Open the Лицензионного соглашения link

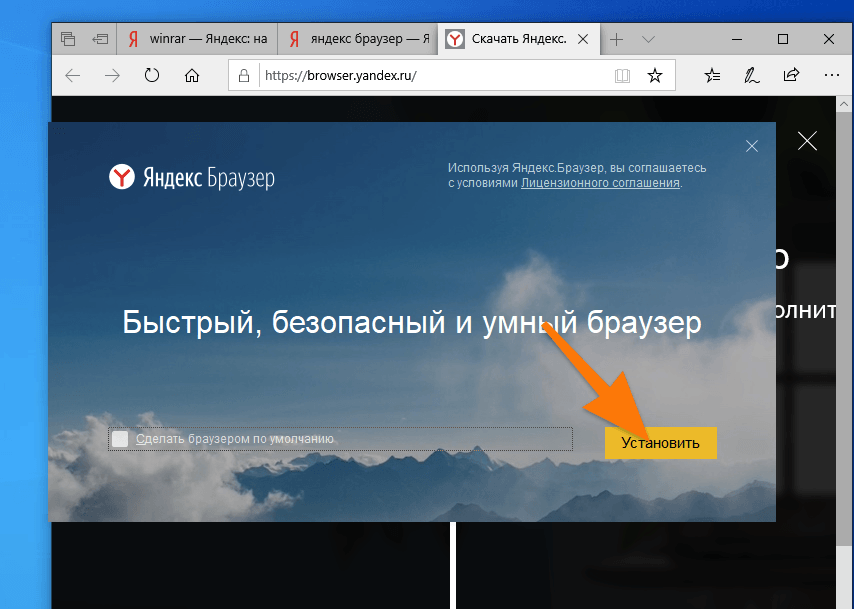[x=600, y=183]
